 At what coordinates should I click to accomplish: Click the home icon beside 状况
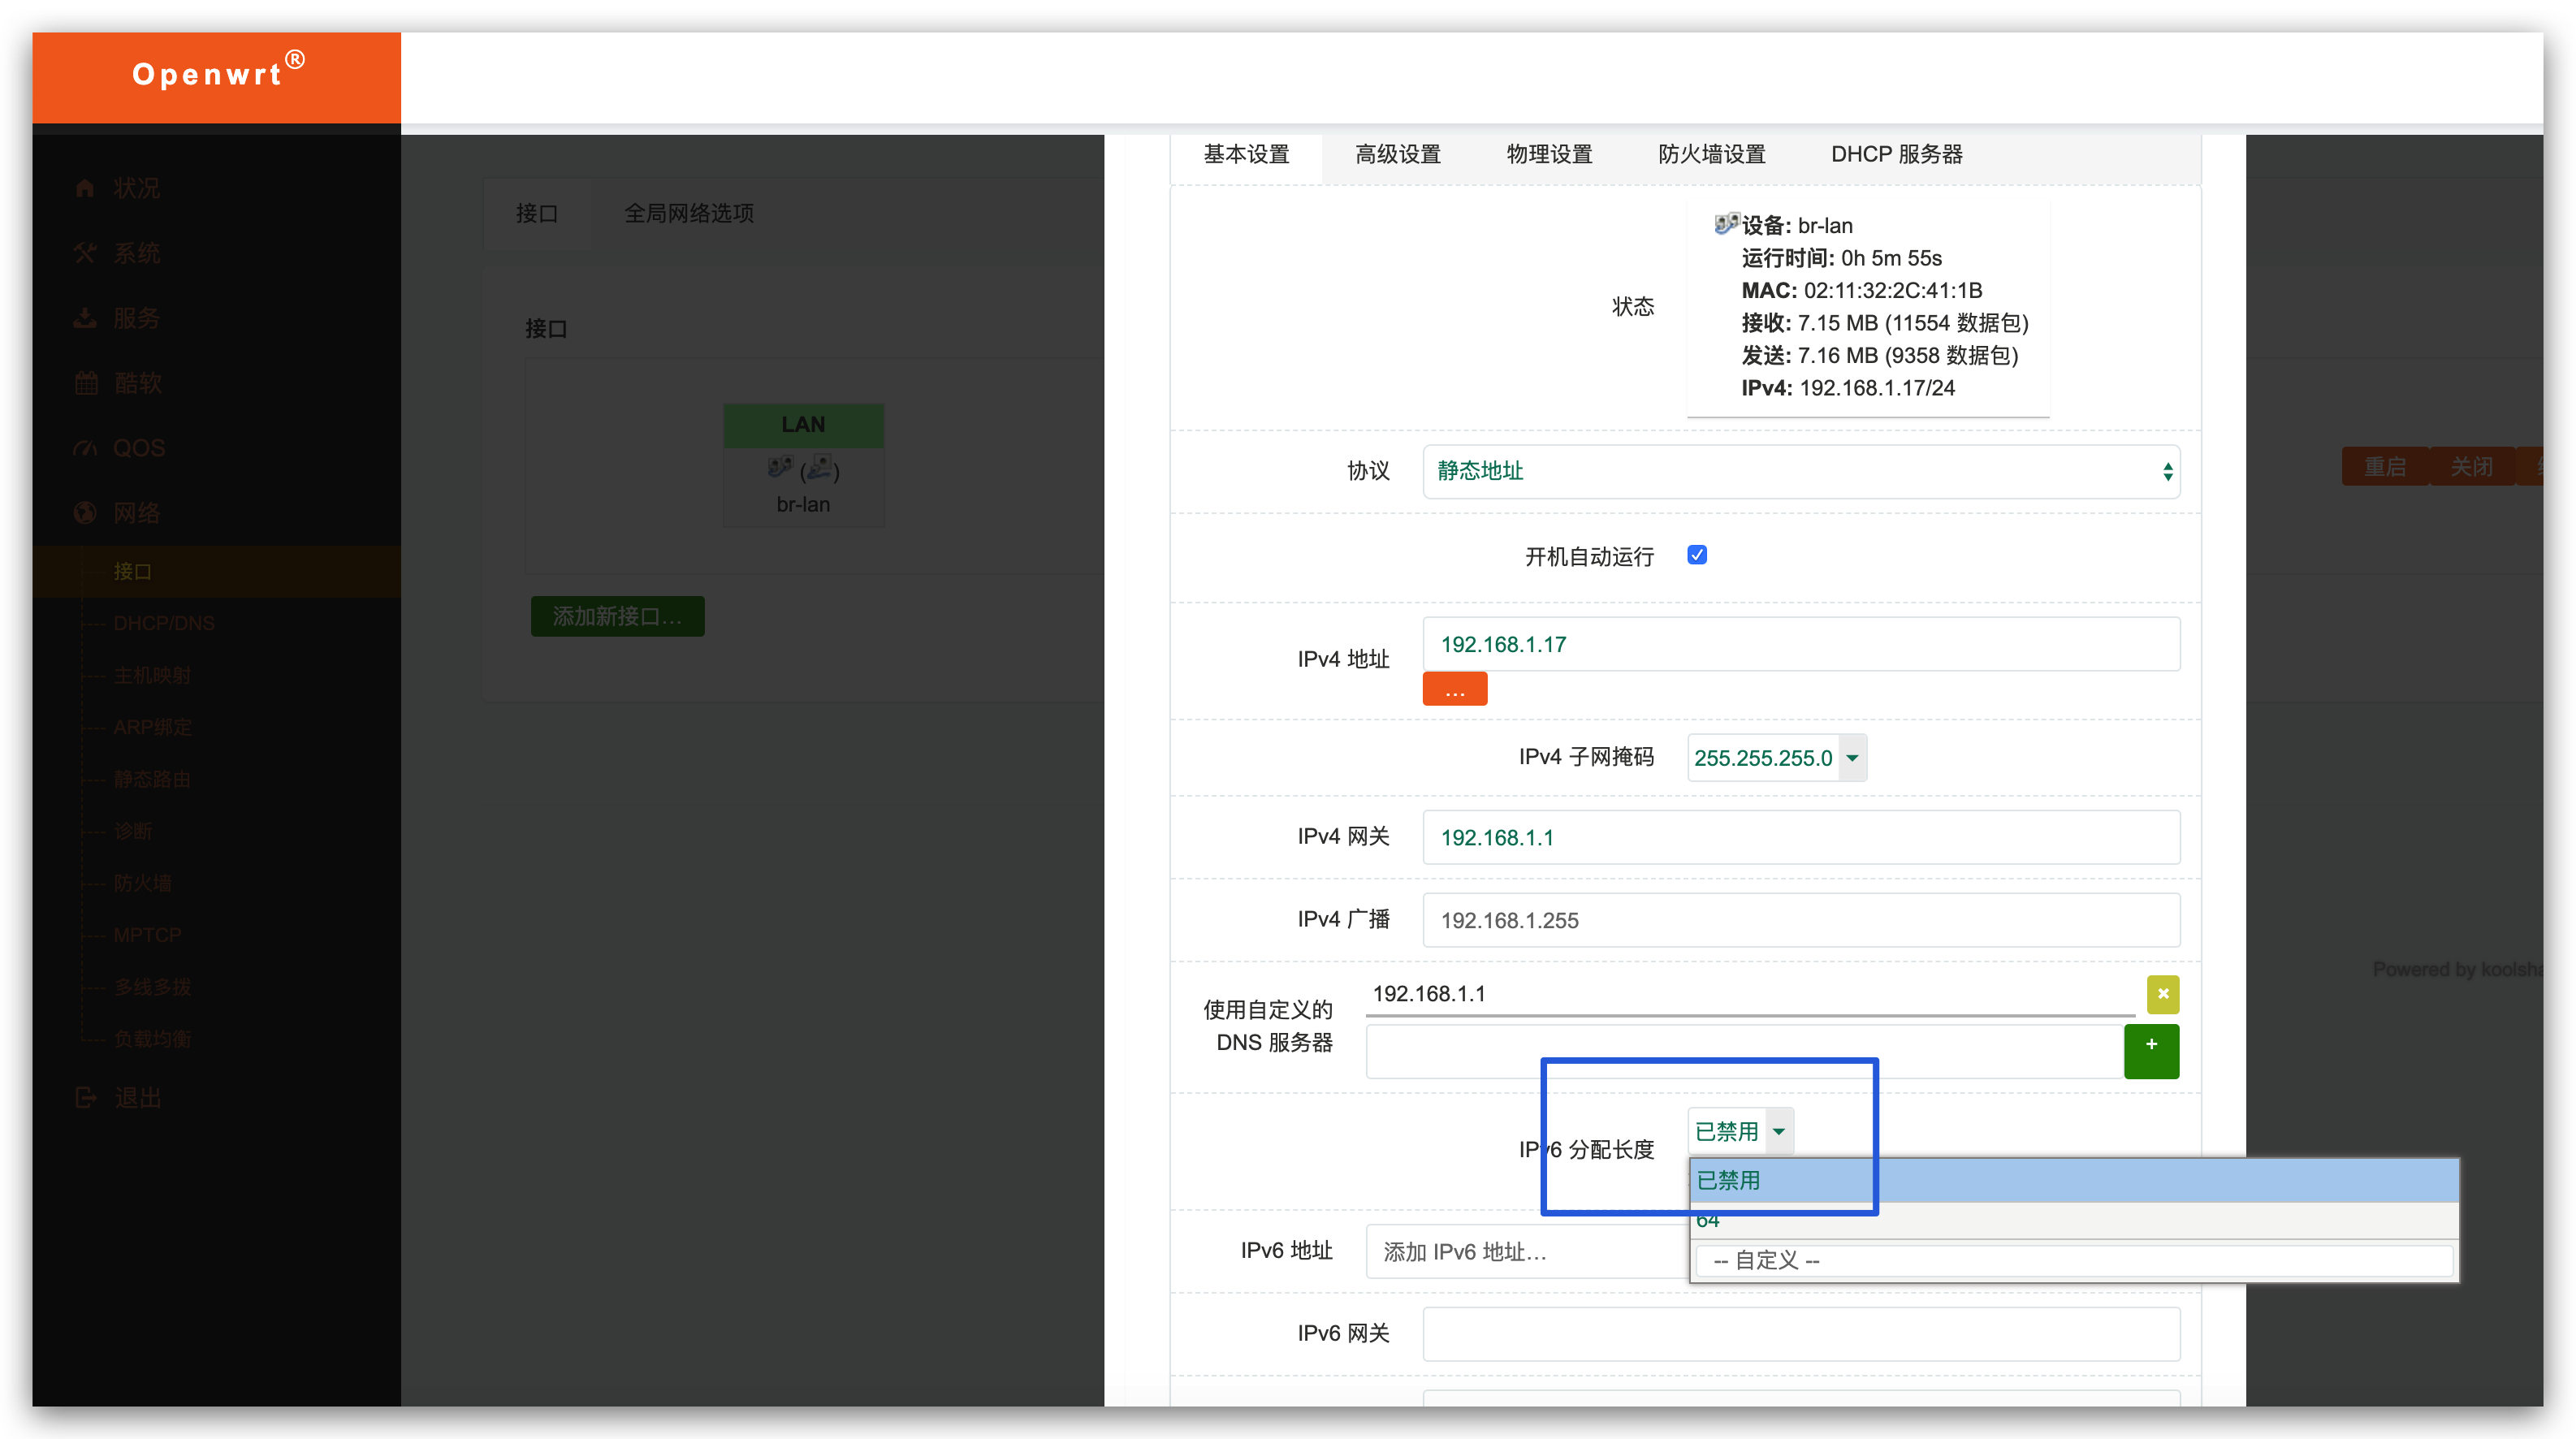coord(85,188)
